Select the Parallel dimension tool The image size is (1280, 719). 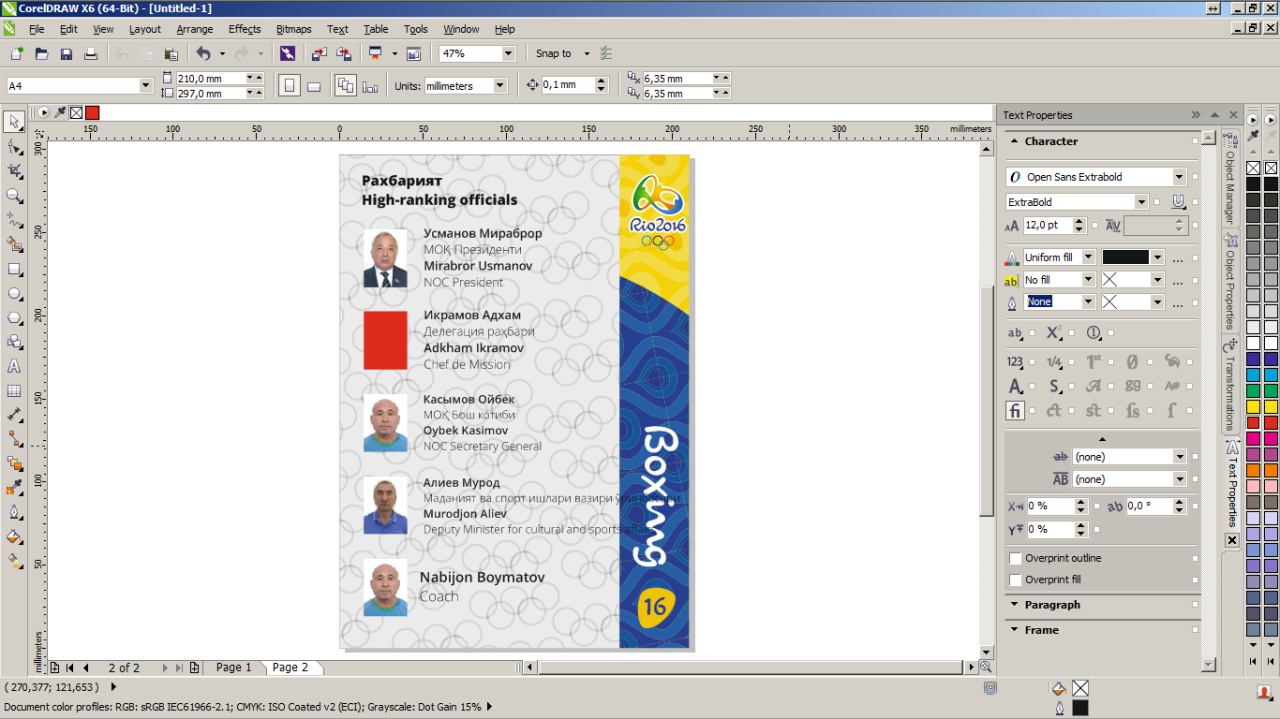point(14,415)
